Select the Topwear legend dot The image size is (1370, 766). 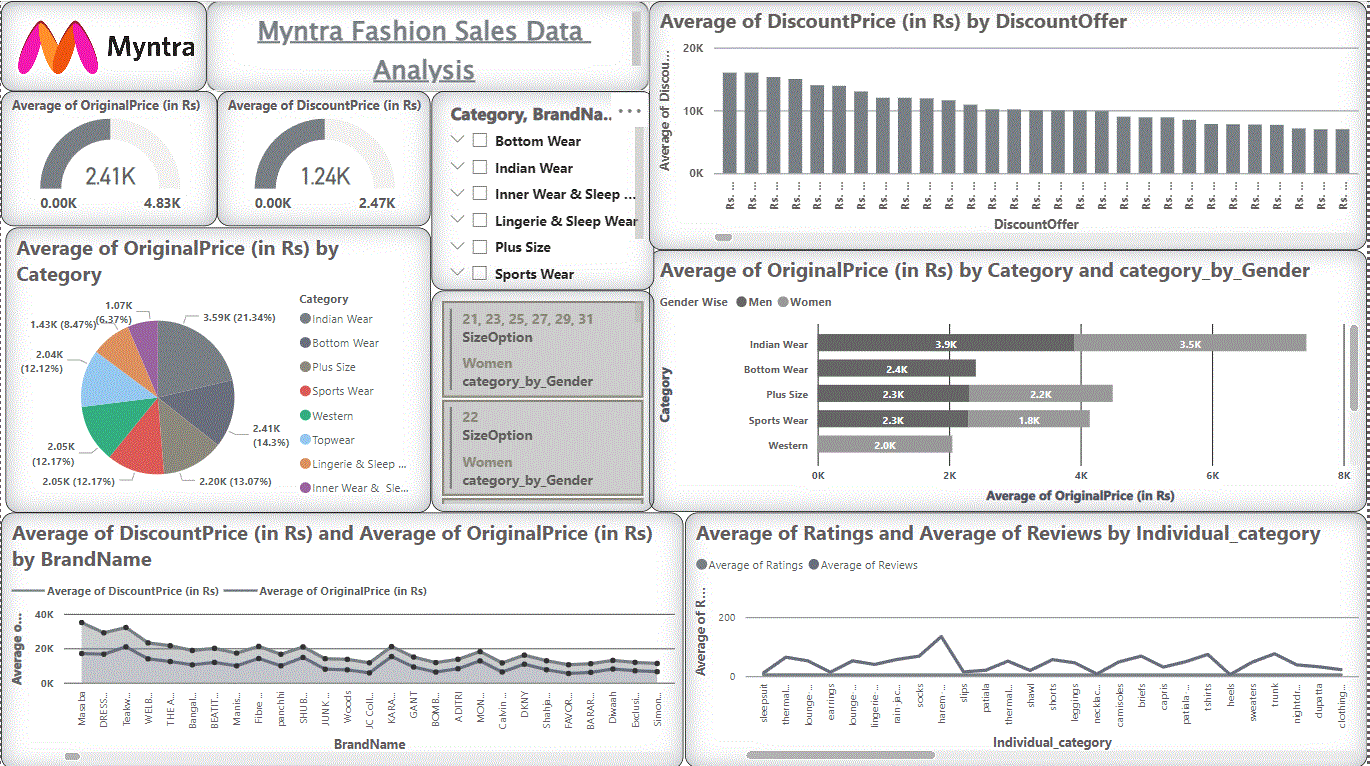[x=304, y=440]
